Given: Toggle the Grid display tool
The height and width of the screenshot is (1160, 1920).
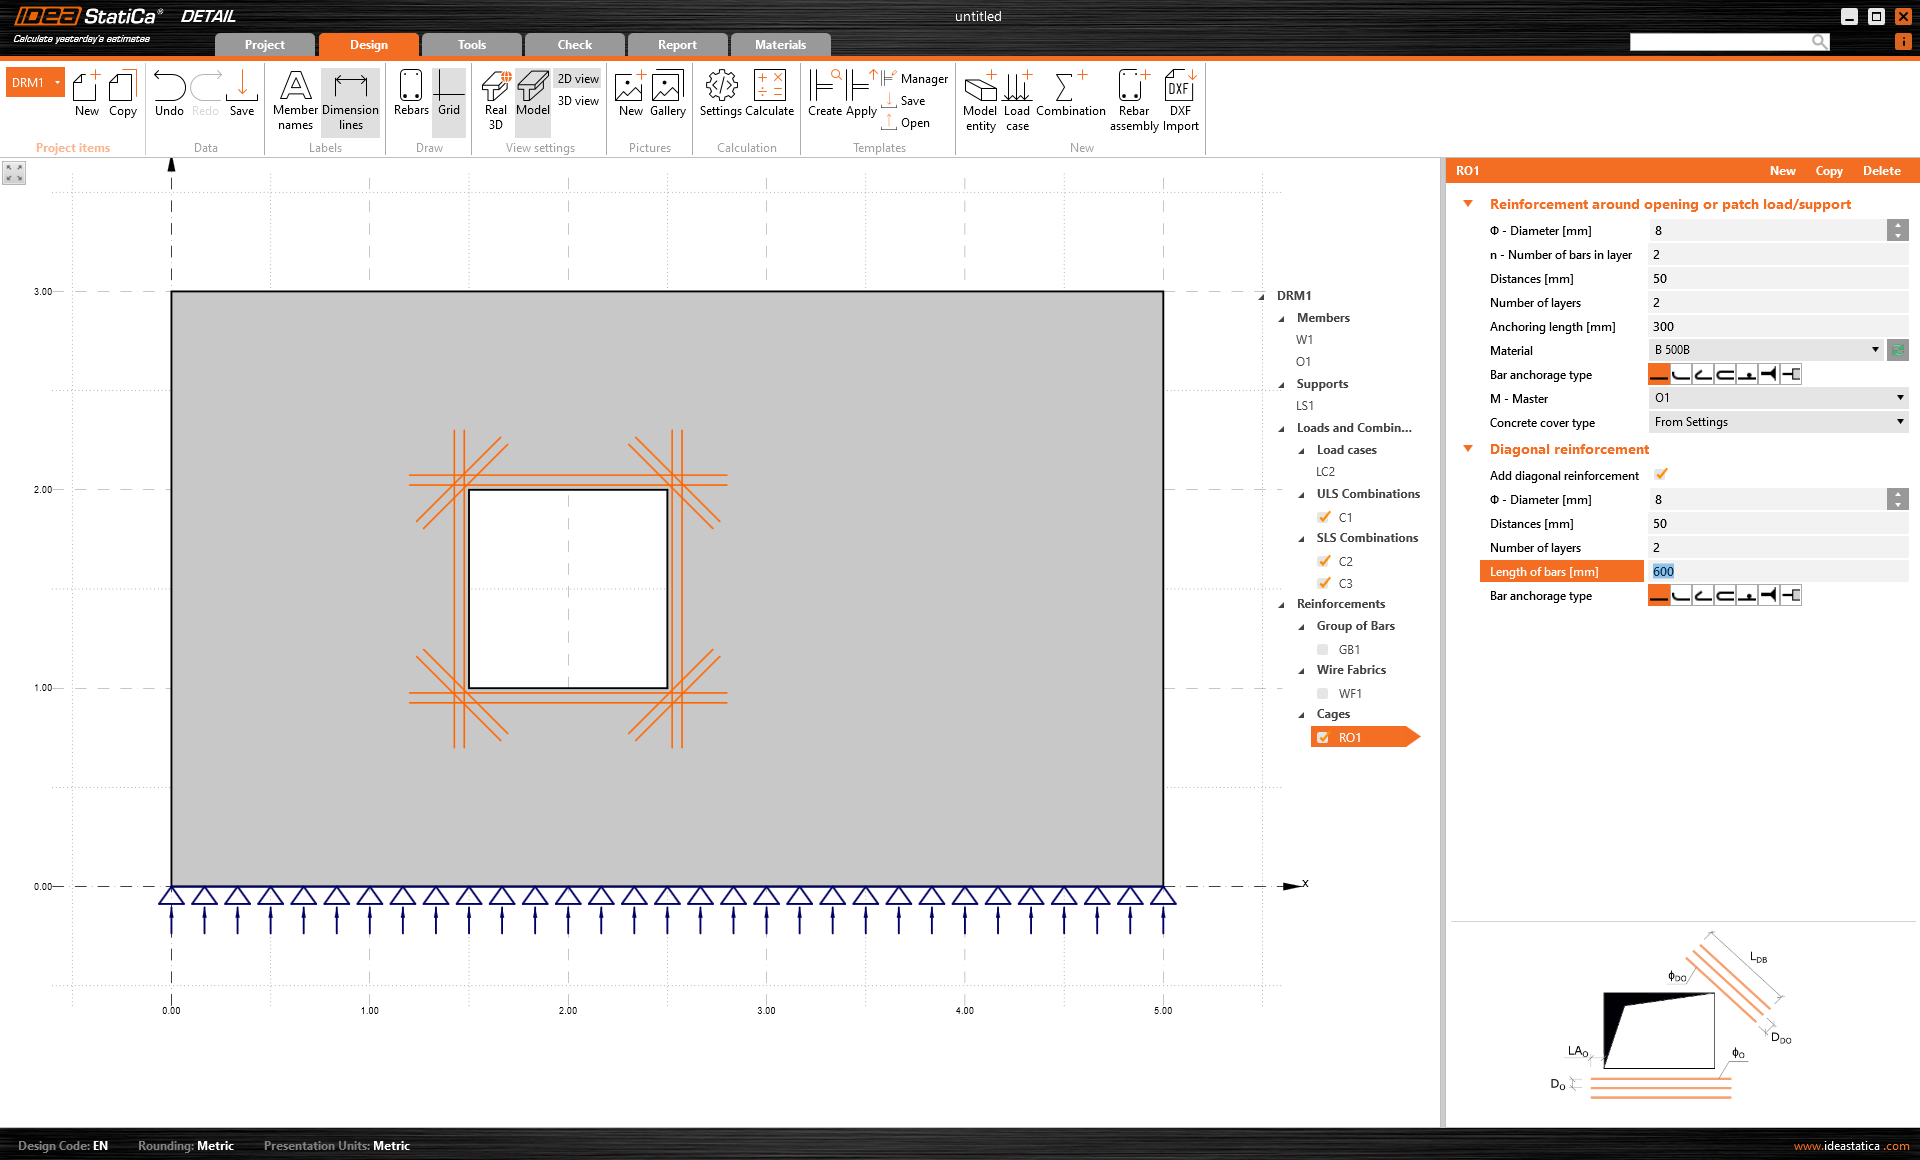Looking at the screenshot, I should point(448,97).
